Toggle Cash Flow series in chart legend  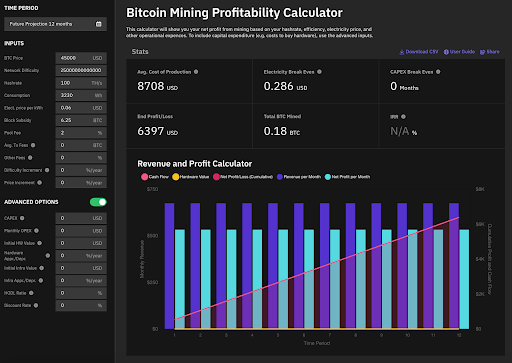(155, 177)
